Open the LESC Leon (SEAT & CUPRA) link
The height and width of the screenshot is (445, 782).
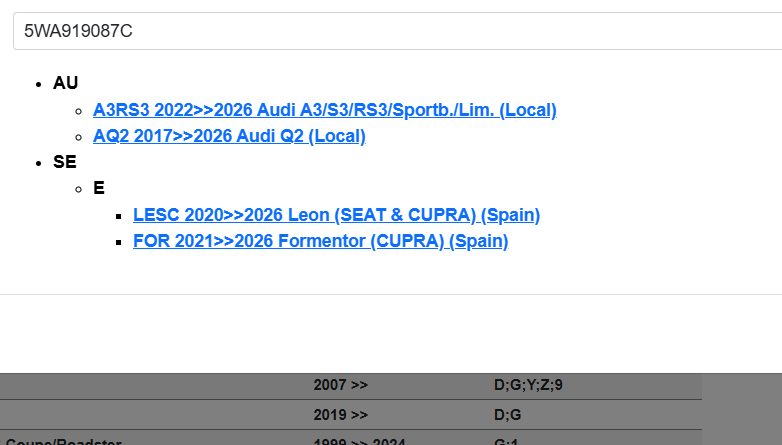[336, 215]
